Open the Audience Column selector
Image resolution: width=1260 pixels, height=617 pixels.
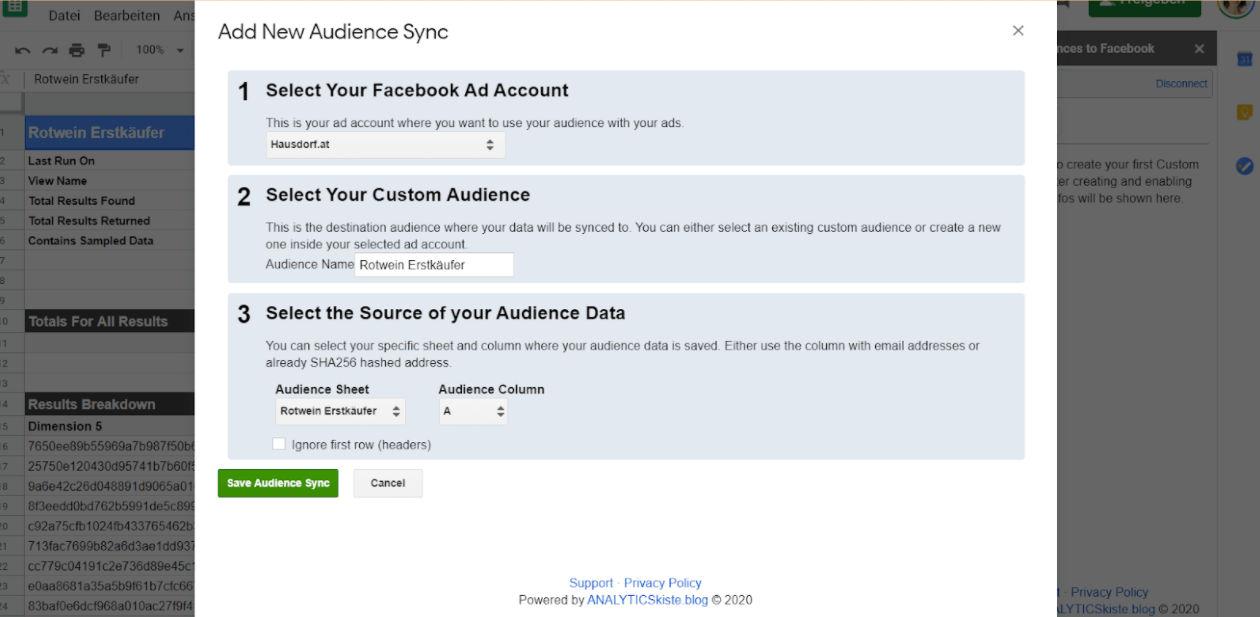[473, 411]
